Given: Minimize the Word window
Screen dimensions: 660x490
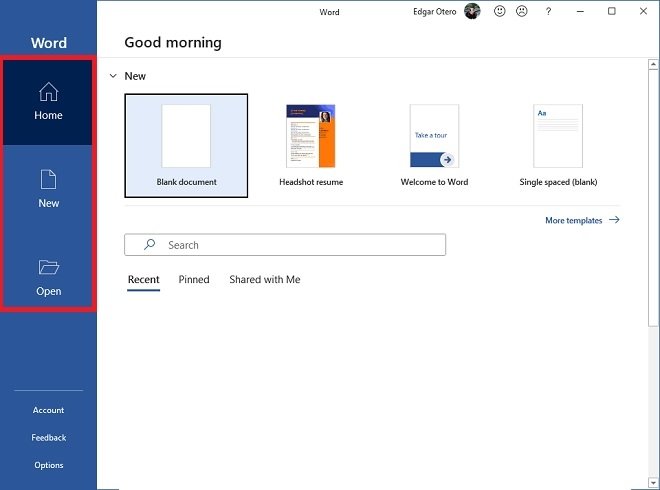Looking at the screenshot, I should point(580,11).
